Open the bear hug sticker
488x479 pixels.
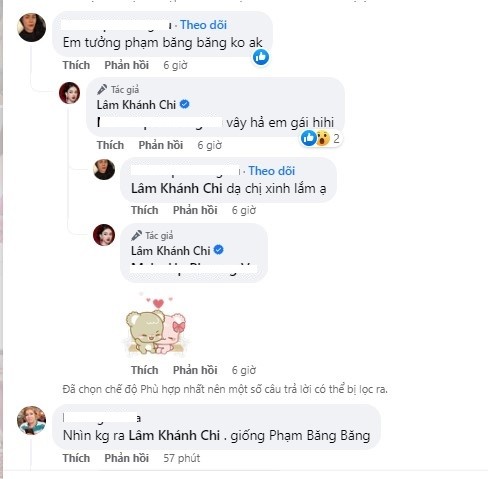tap(156, 323)
